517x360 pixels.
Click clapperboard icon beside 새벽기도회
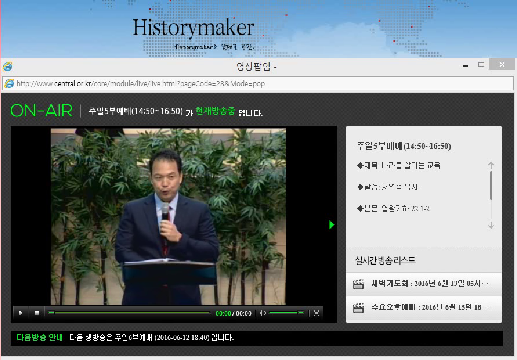(358, 284)
